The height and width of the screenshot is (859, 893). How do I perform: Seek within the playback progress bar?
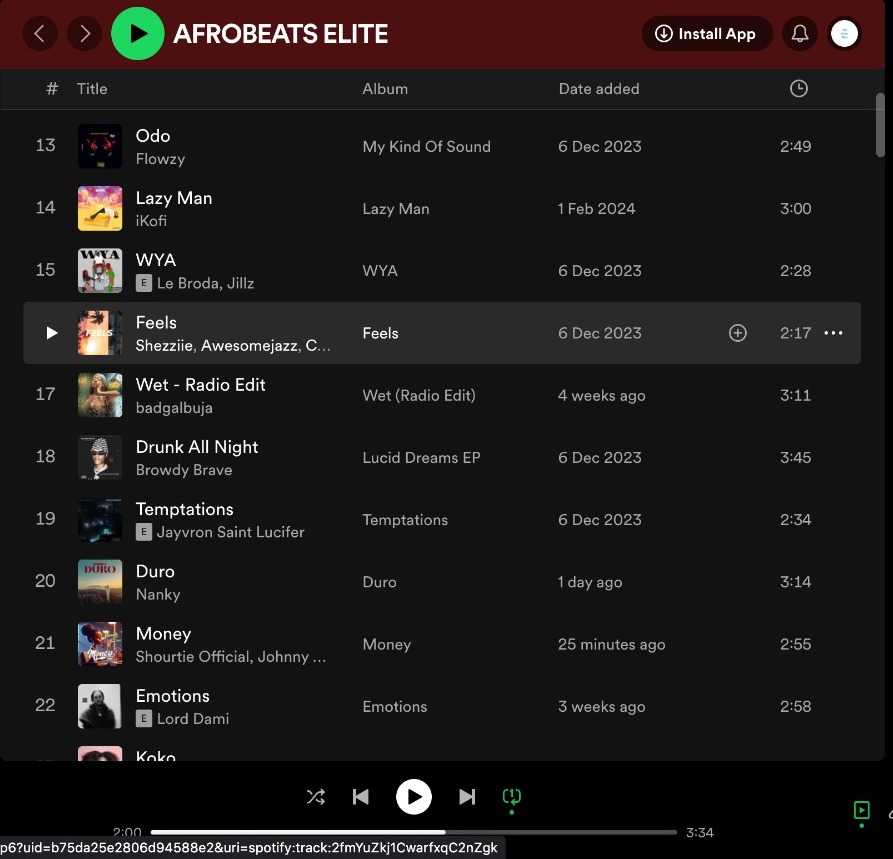[x=413, y=832]
